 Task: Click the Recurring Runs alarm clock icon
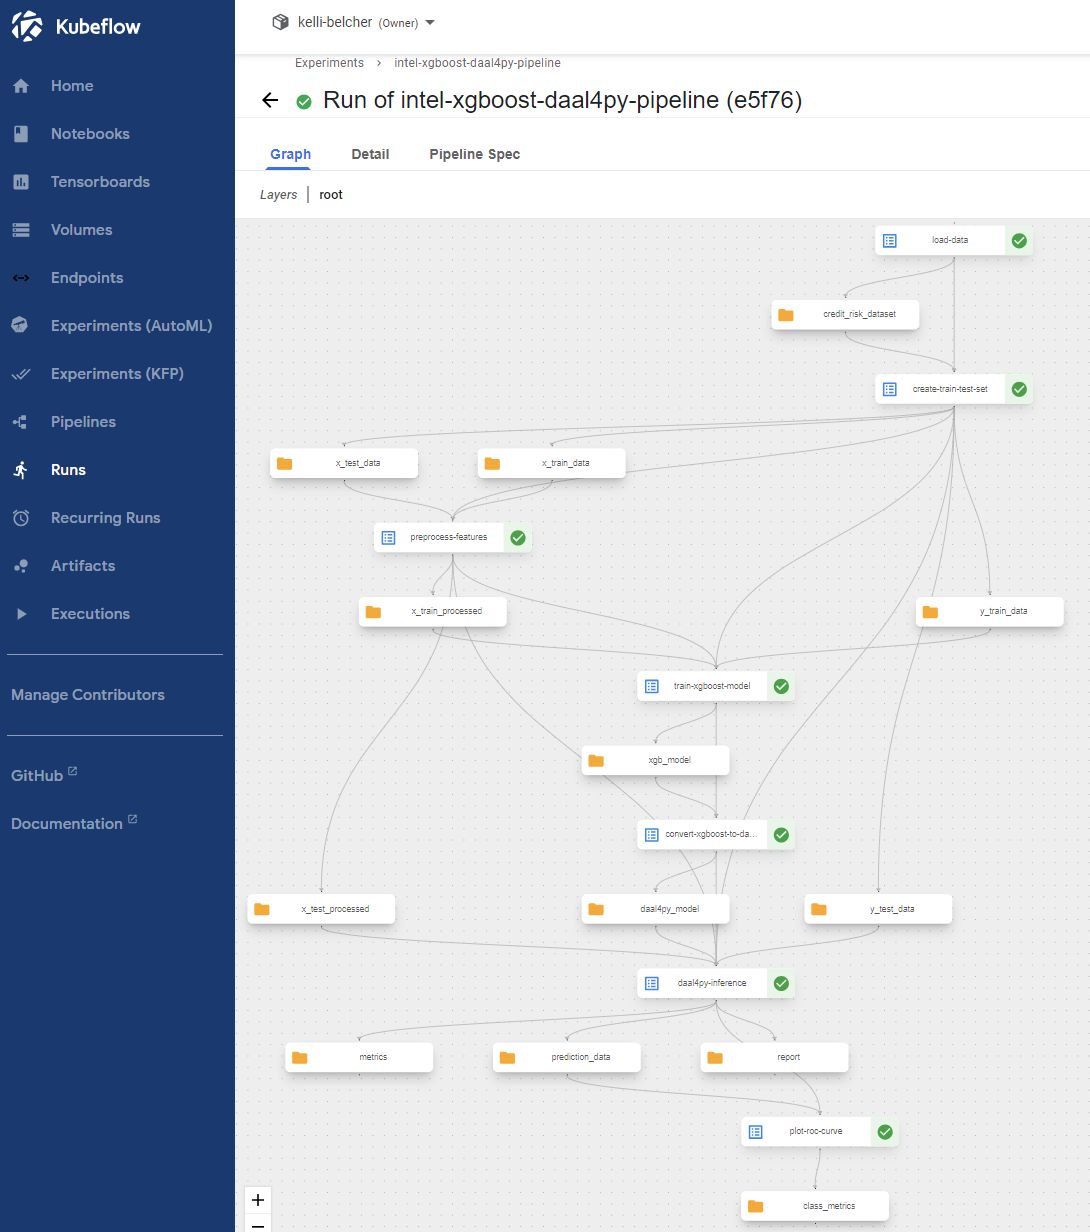(21, 518)
